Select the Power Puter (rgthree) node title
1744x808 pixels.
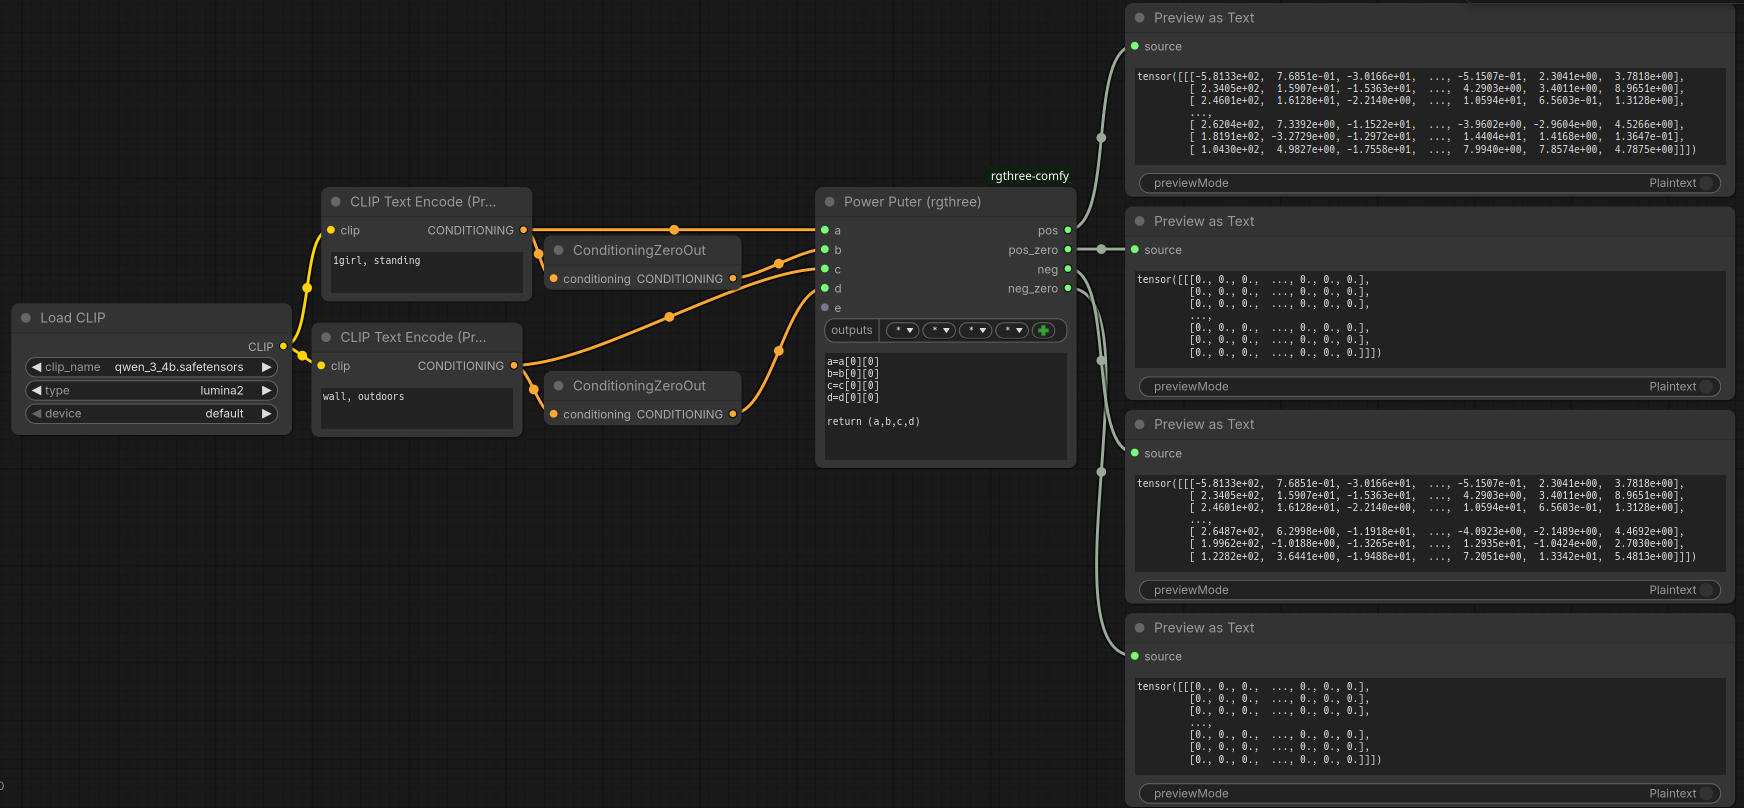(912, 202)
